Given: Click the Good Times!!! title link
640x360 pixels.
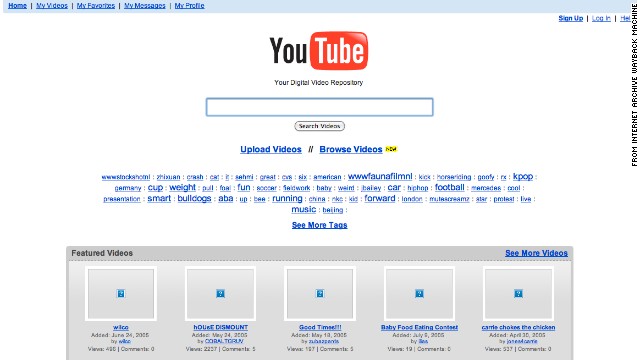Looking at the screenshot, I should click(320, 327).
